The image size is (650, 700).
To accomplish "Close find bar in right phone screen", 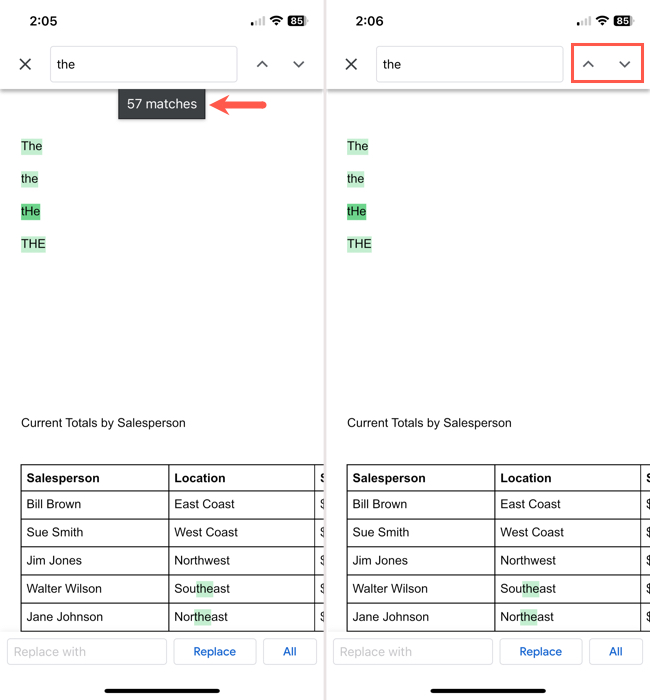I will coord(351,64).
